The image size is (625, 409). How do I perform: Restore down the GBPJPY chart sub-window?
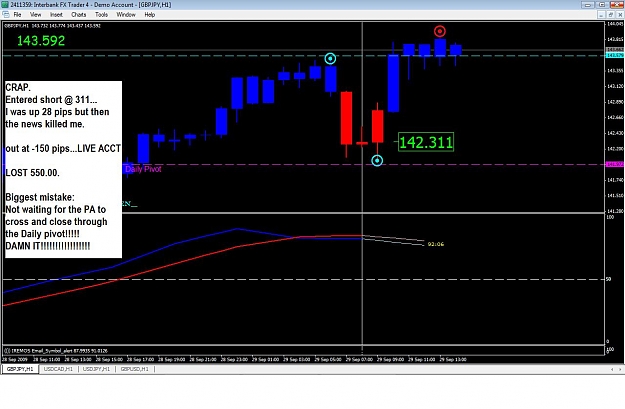point(610,15)
